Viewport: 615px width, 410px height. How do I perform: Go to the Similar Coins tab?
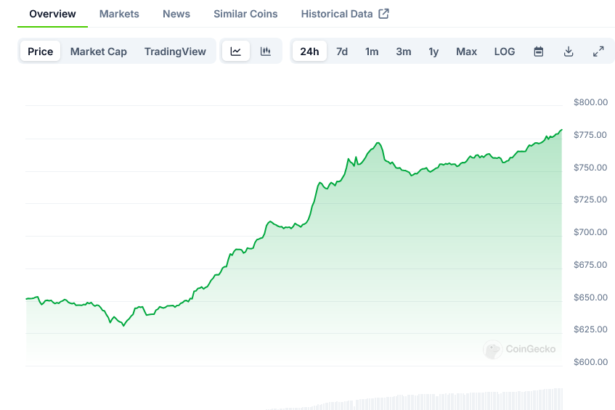coord(246,14)
